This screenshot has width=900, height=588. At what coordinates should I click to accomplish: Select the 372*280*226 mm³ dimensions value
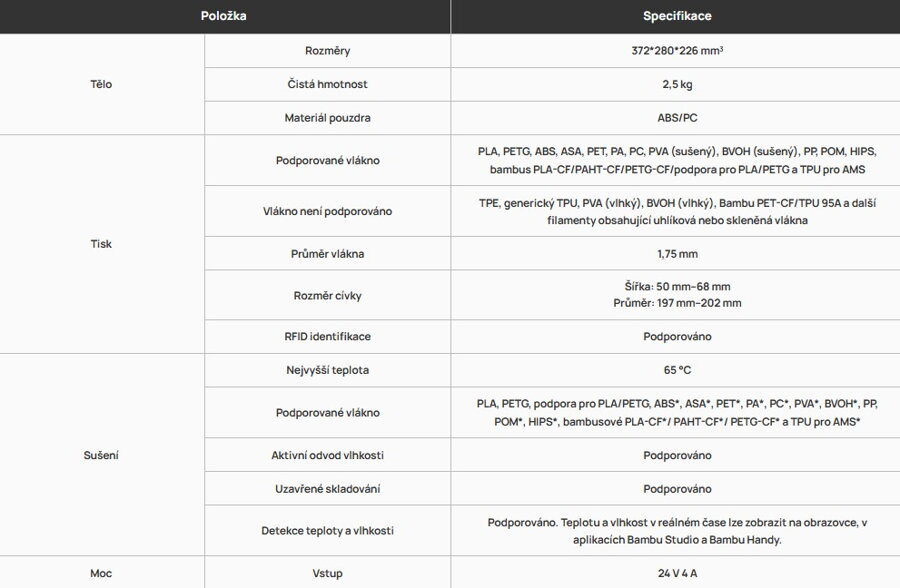tap(677, 50)
